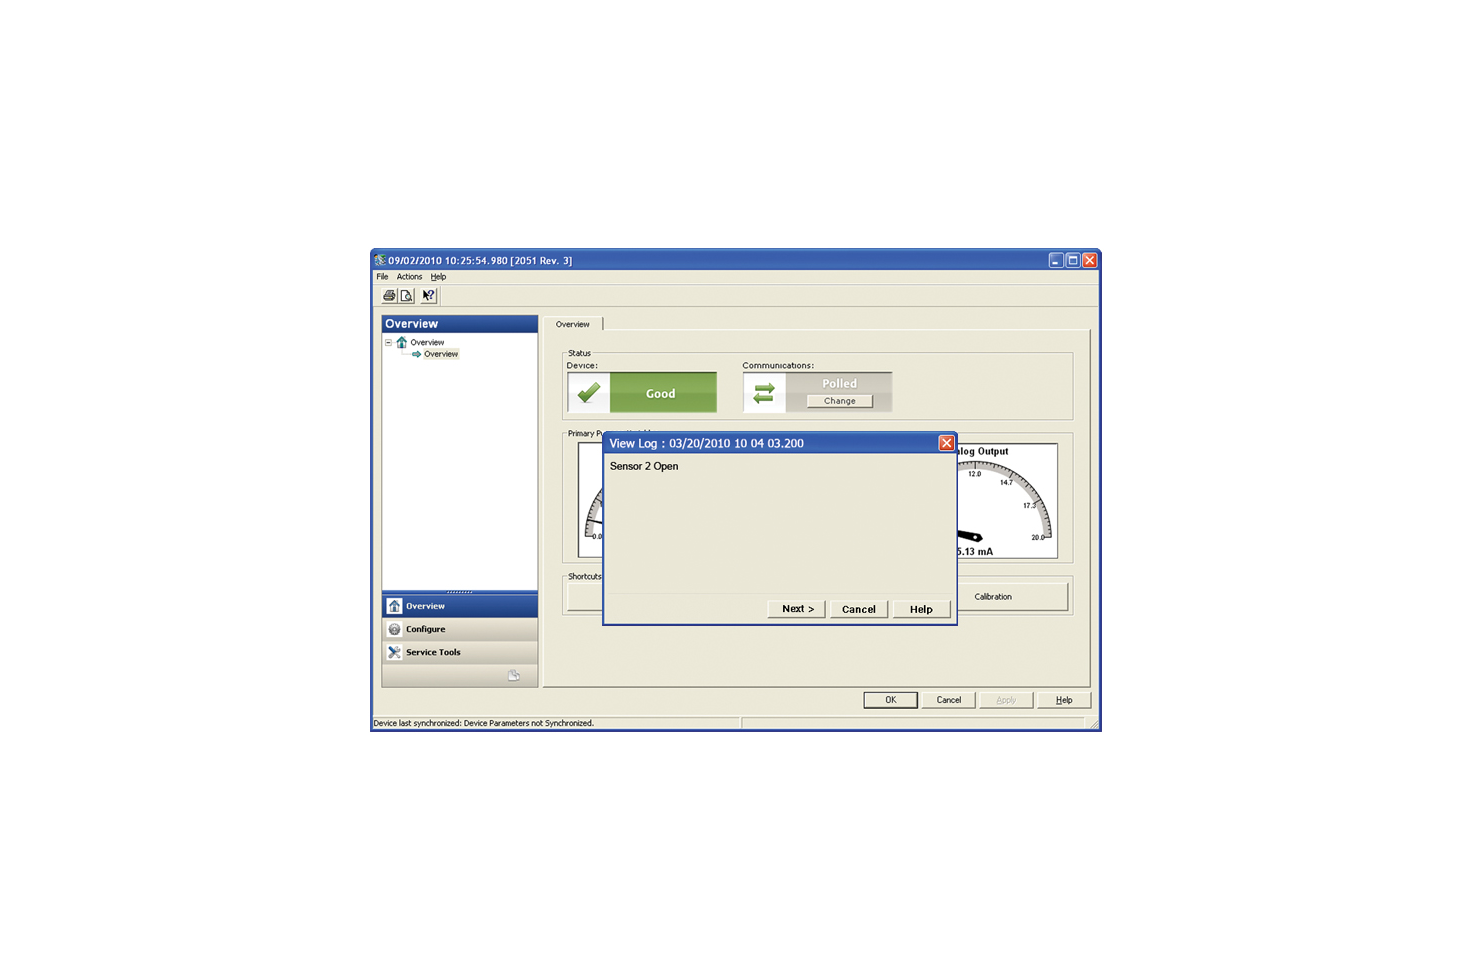
Task: Close the View Log dialog with the red X
Action: (946, 443)
